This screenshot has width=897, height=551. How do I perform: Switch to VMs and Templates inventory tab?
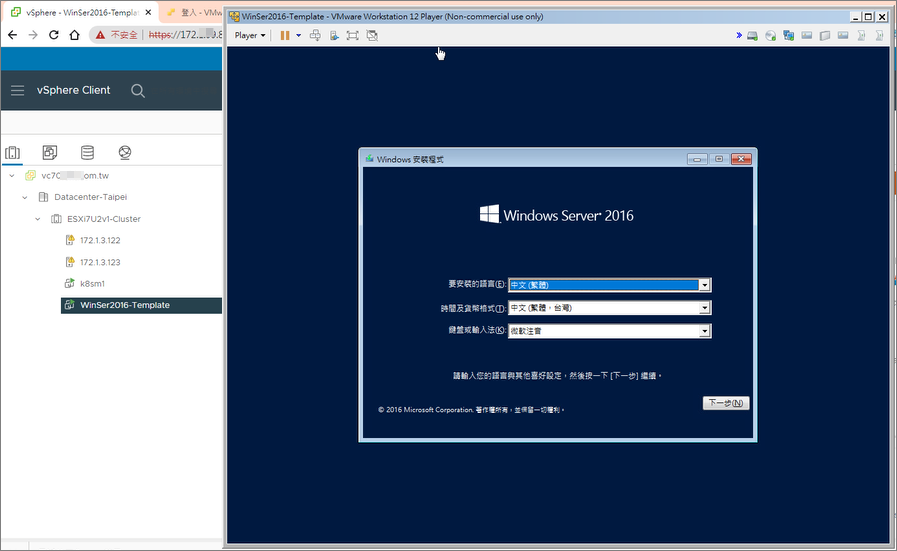tap(50, 152)
